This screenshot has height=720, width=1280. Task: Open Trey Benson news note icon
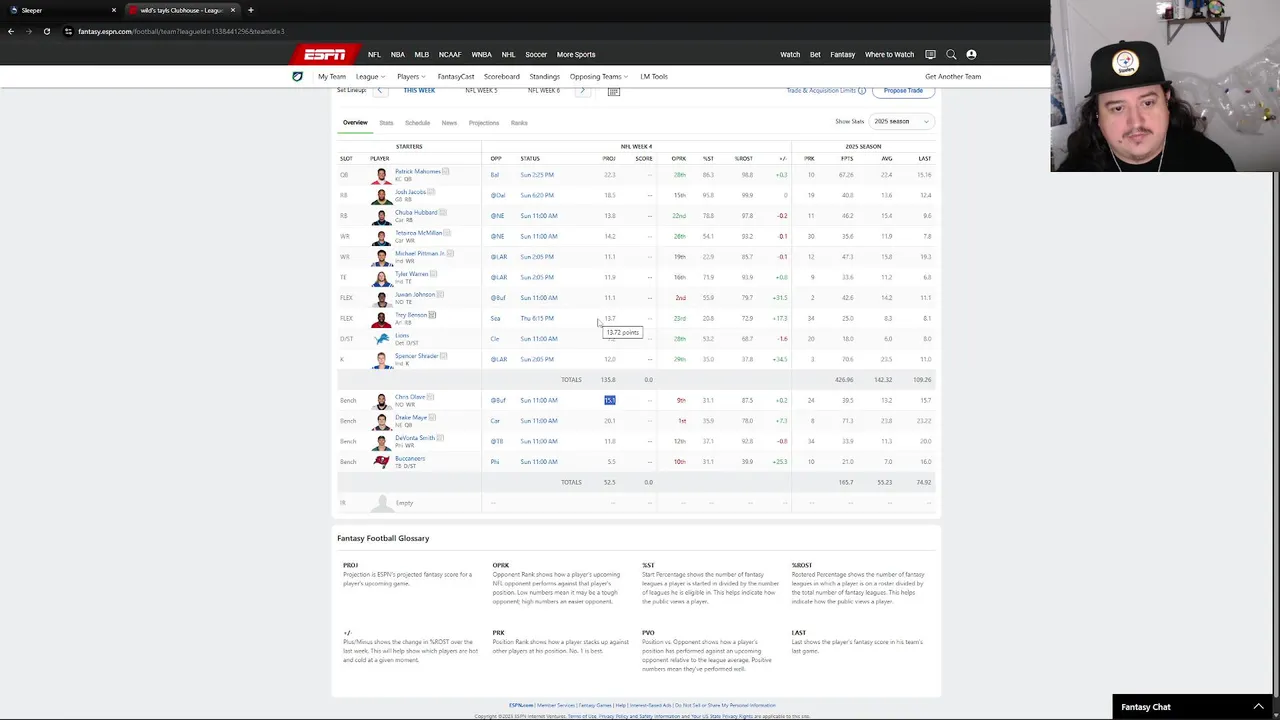432,315
